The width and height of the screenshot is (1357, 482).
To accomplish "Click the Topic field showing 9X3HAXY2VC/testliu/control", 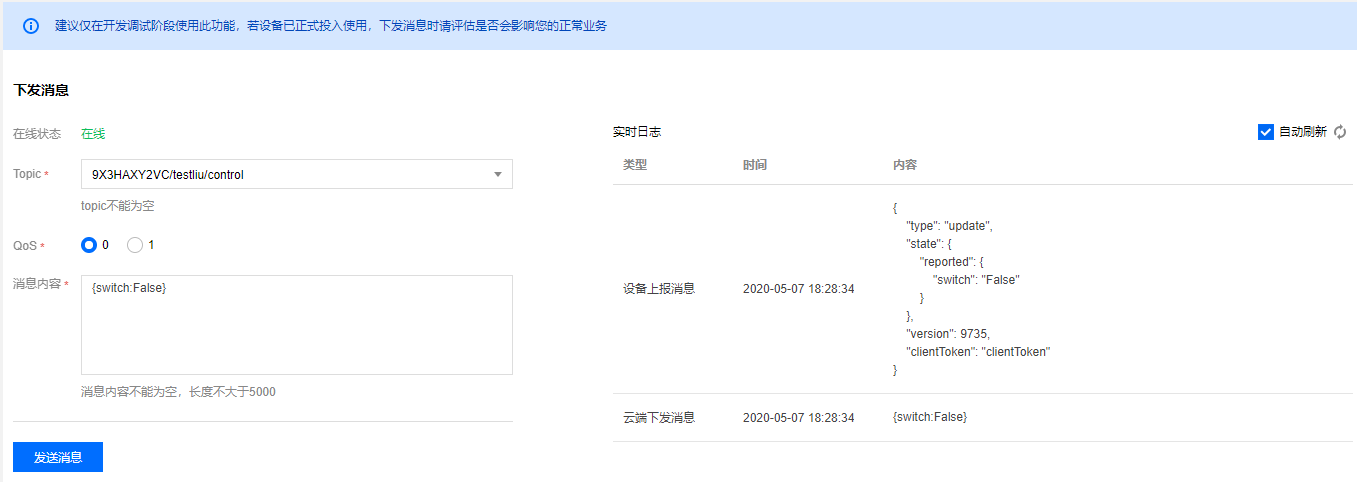I will tap(297, 174).
